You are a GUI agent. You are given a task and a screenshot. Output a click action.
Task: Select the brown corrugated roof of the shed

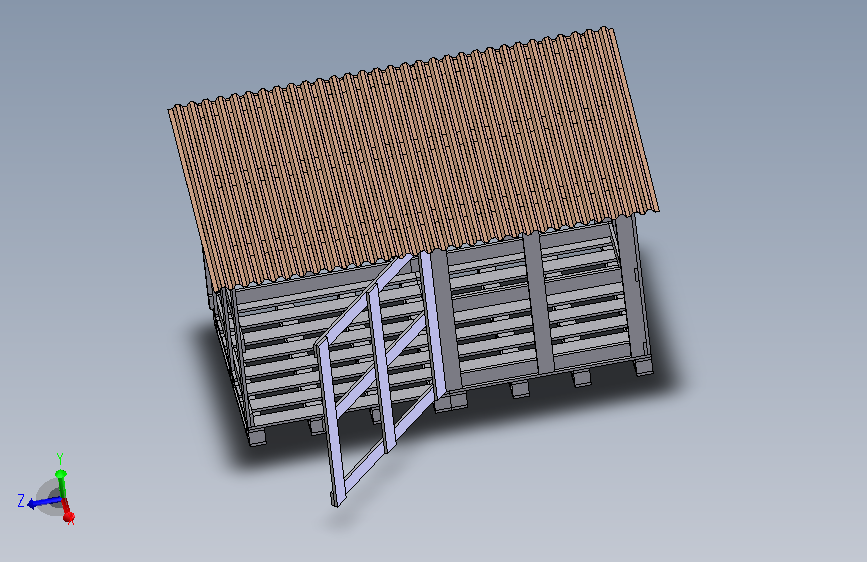click(414, 158)
